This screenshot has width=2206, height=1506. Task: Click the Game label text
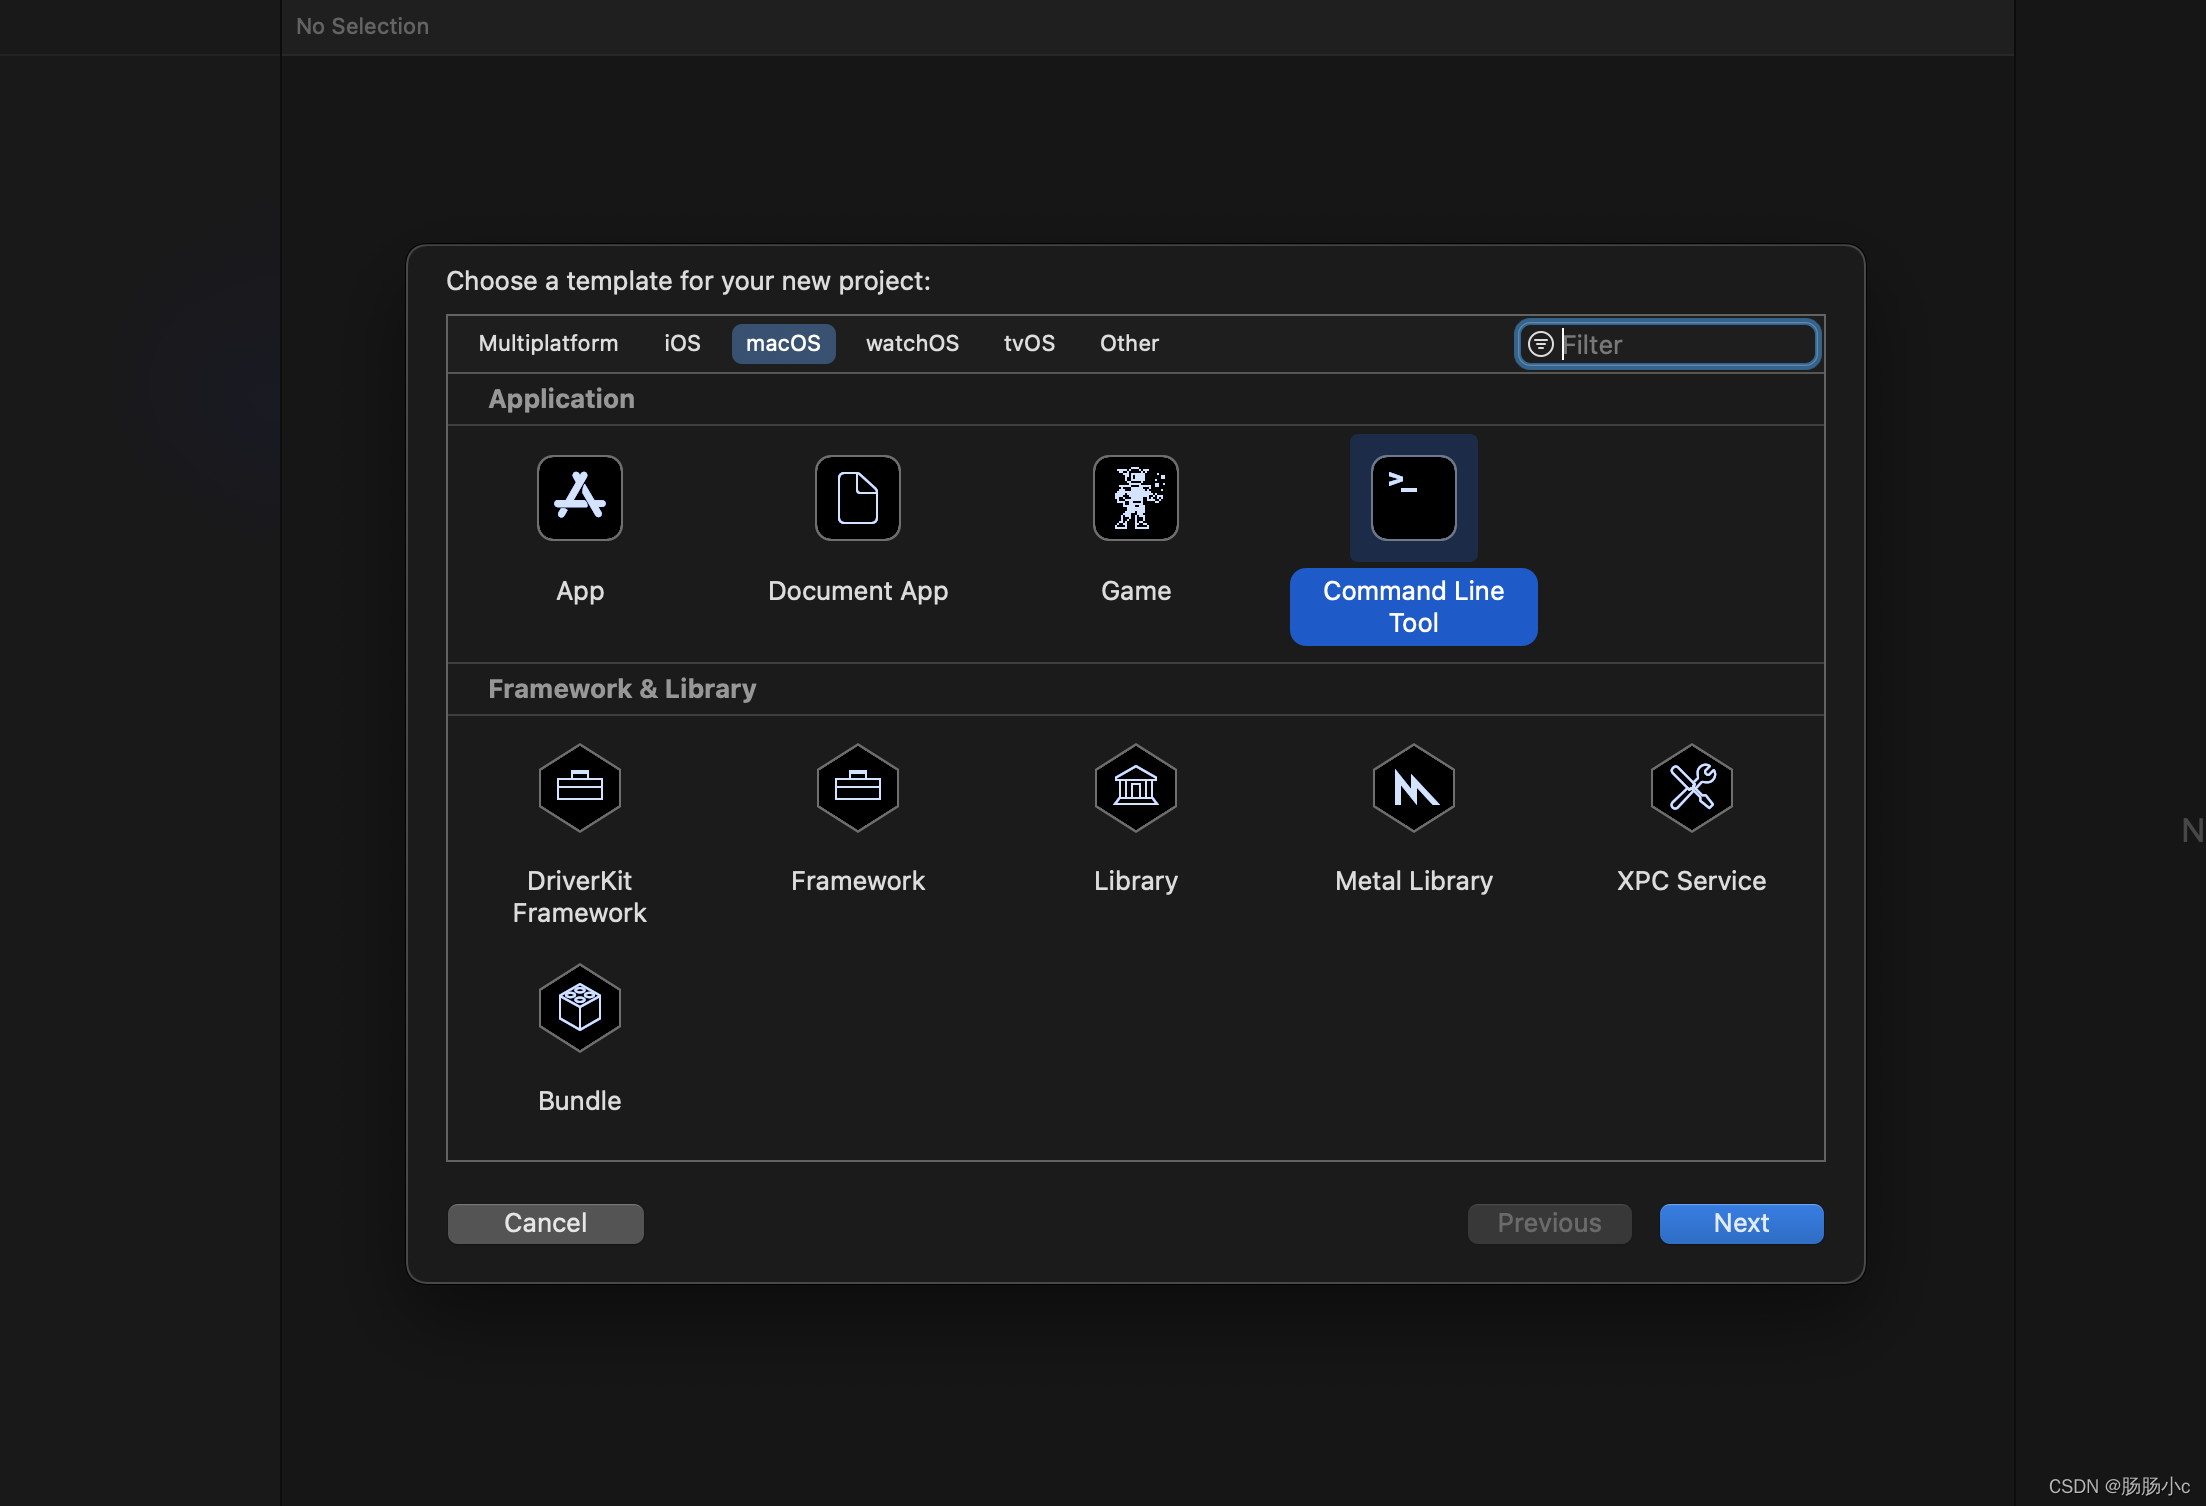pyautogui.click(x=1136, y=591)
